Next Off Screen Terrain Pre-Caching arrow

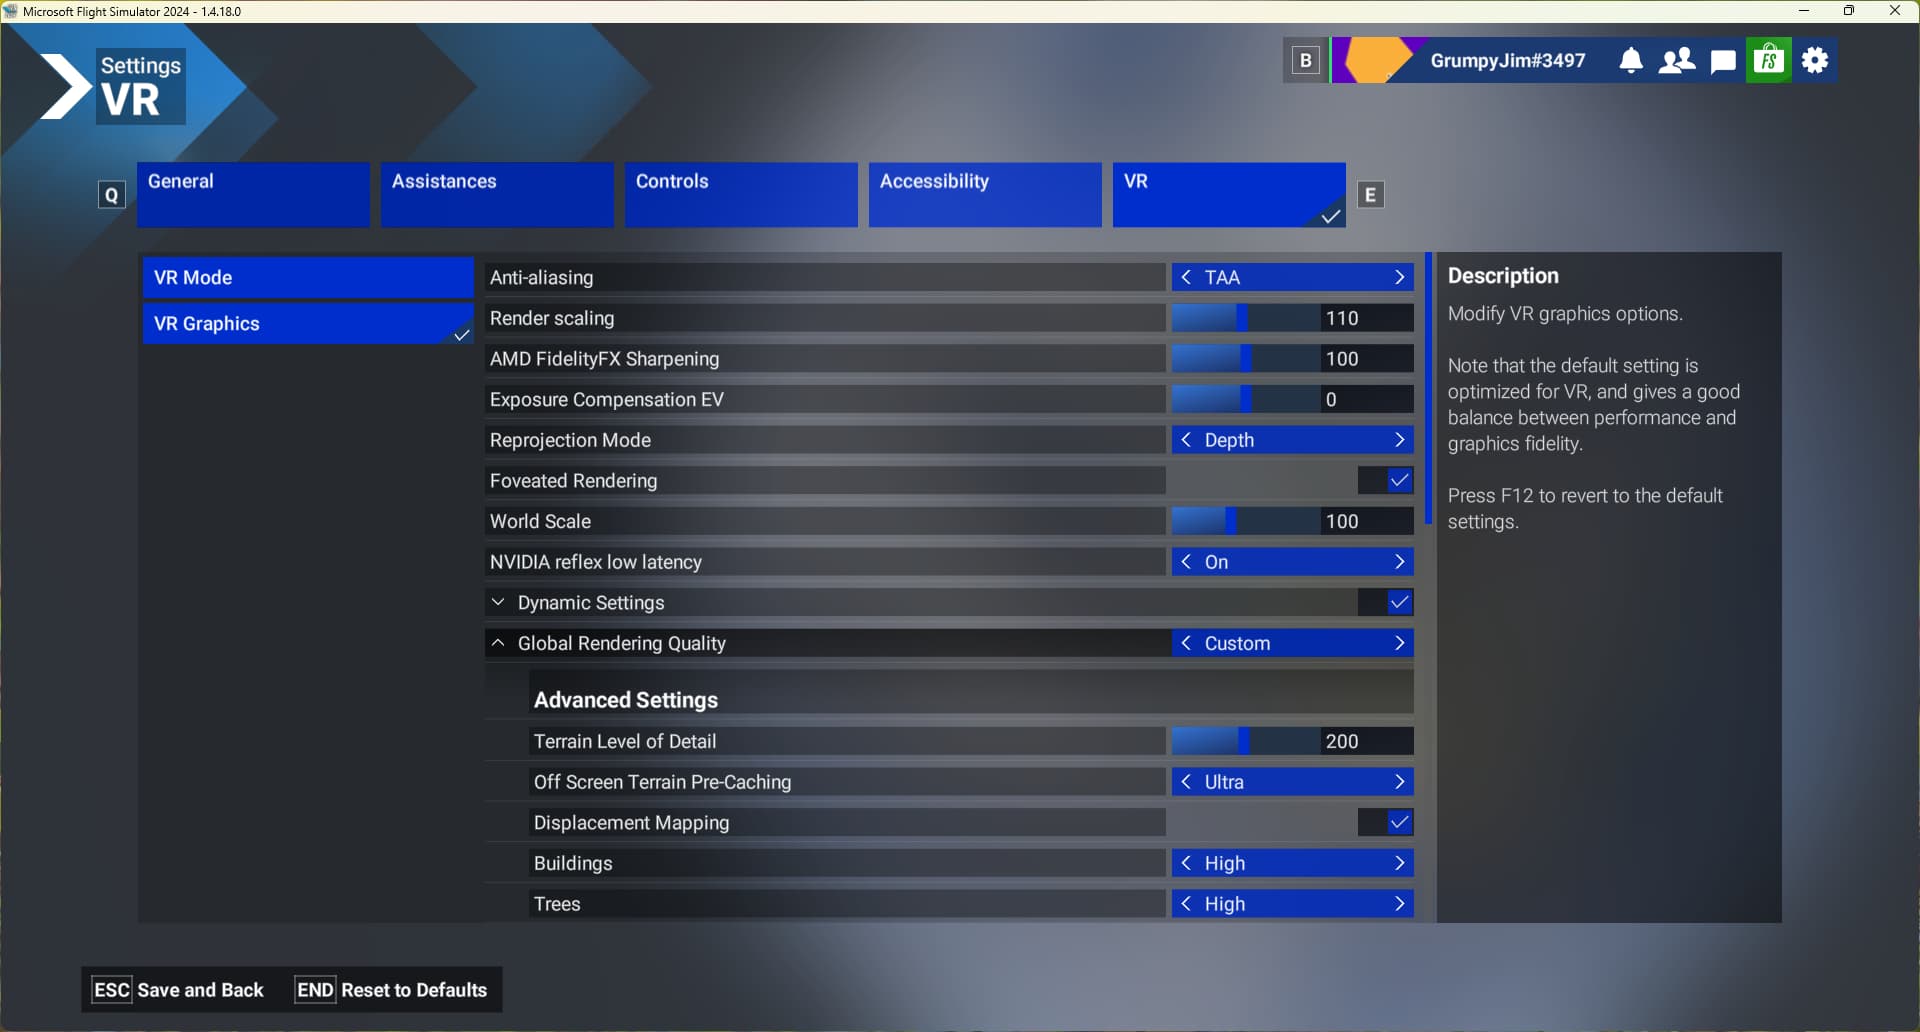pyautogui.click(x=1400, y=782)
